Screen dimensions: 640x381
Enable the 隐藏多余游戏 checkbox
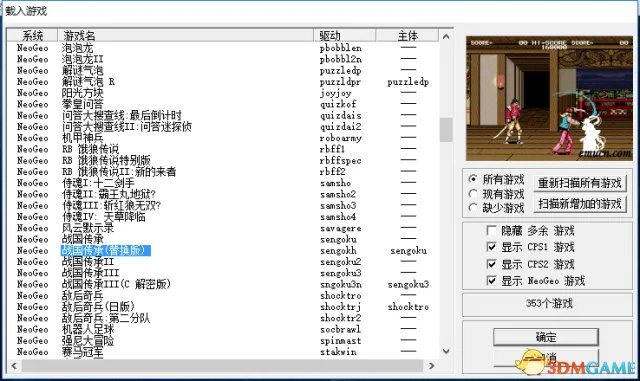click(x=492, y=231)
